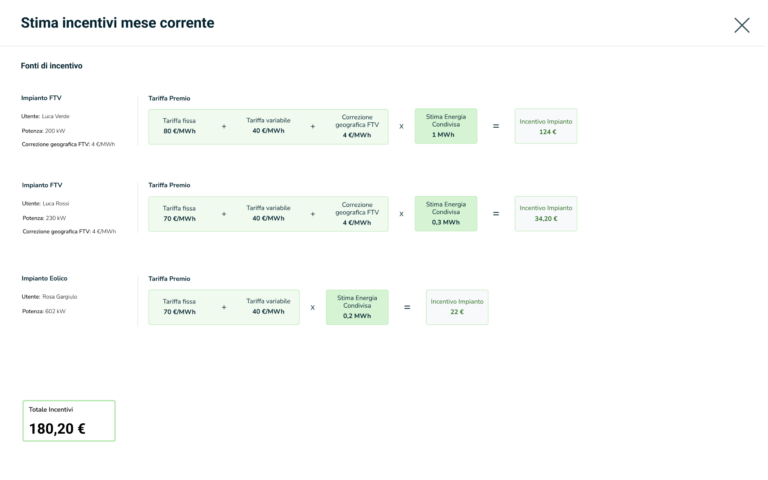Click the Totale Incentivi 180,20 € box
This screenshot has height=480, width=768.
click(x=69, y=421)
